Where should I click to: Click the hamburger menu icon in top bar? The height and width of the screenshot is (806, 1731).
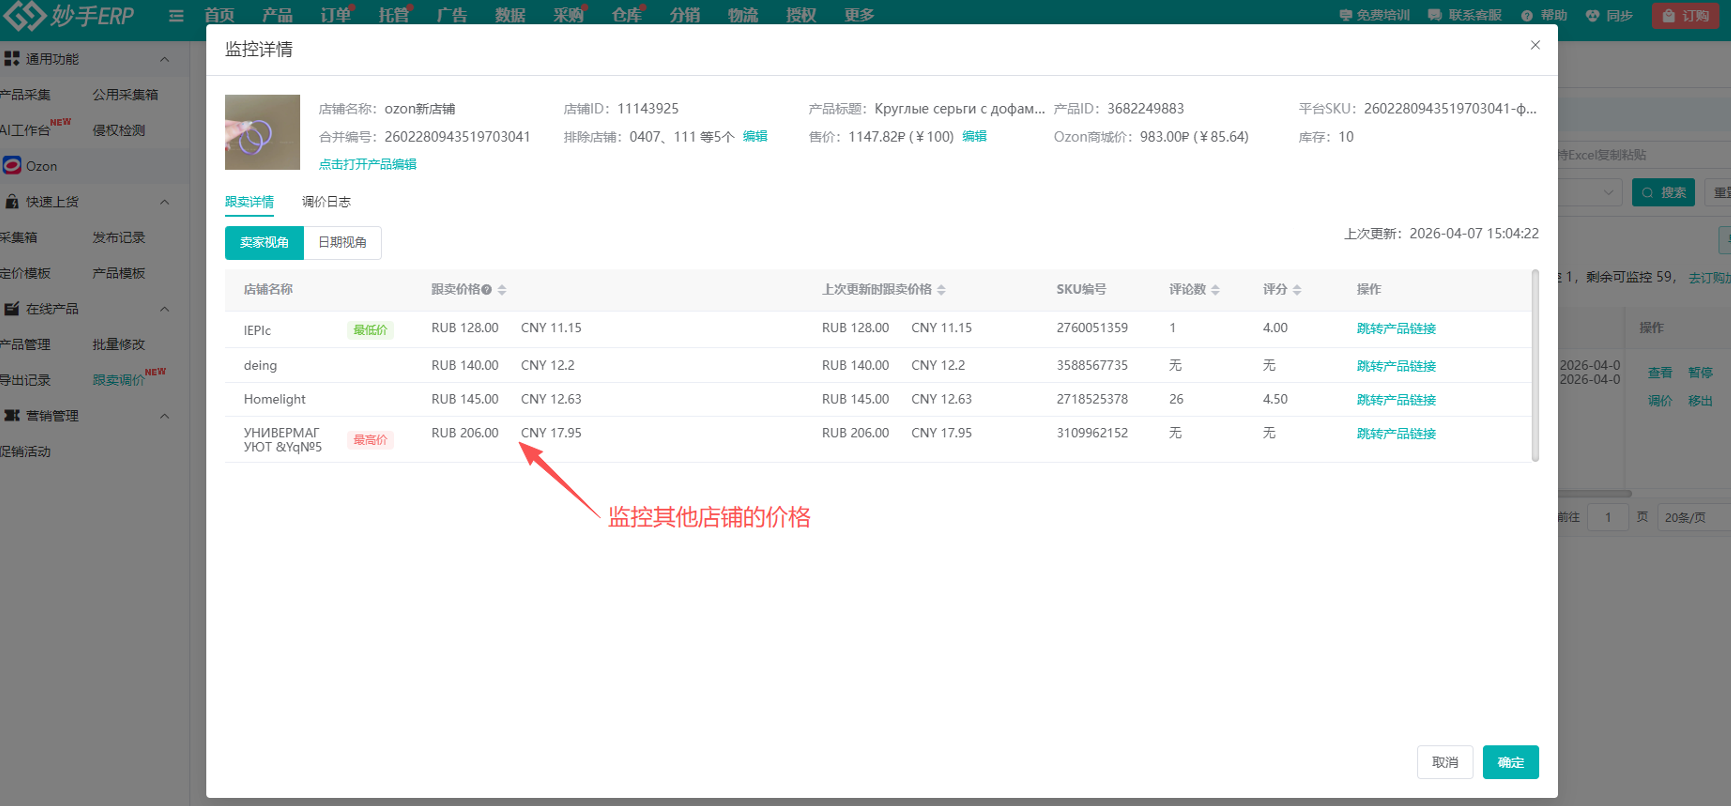[x=176, y=16]
